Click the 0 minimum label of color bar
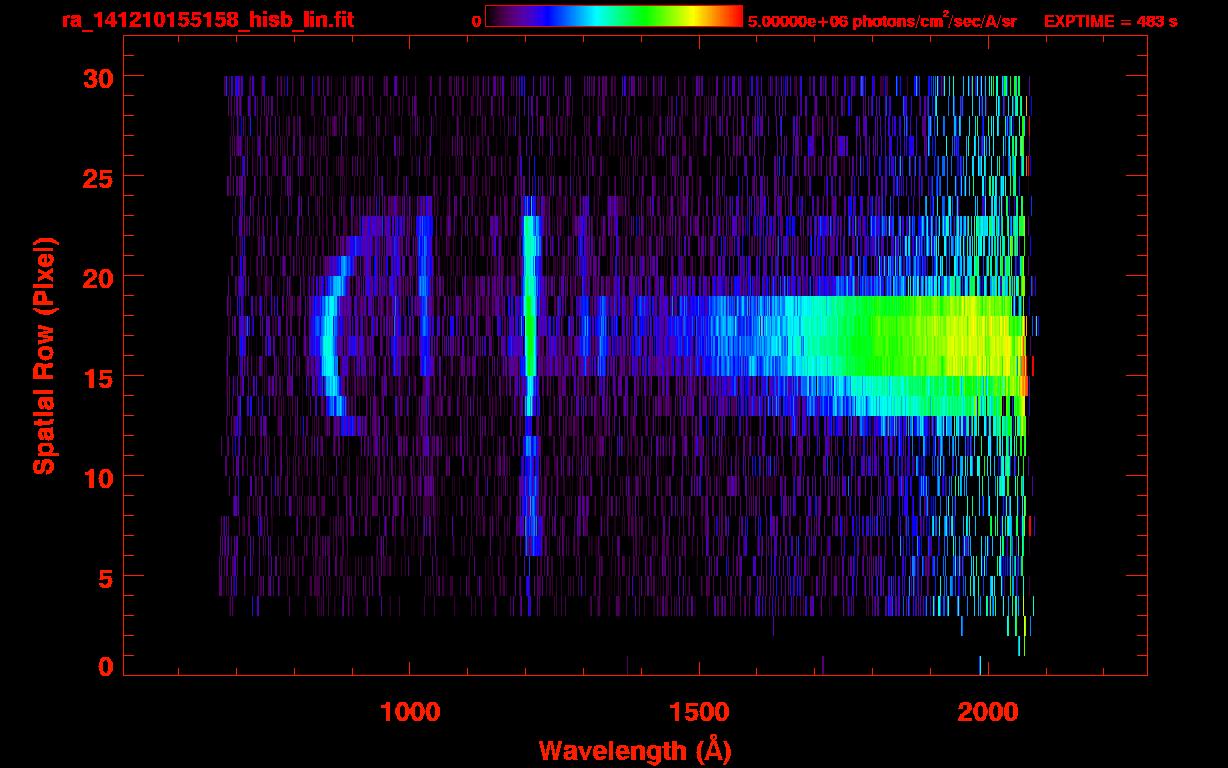Screen dimensions: 1228x768 476,21
